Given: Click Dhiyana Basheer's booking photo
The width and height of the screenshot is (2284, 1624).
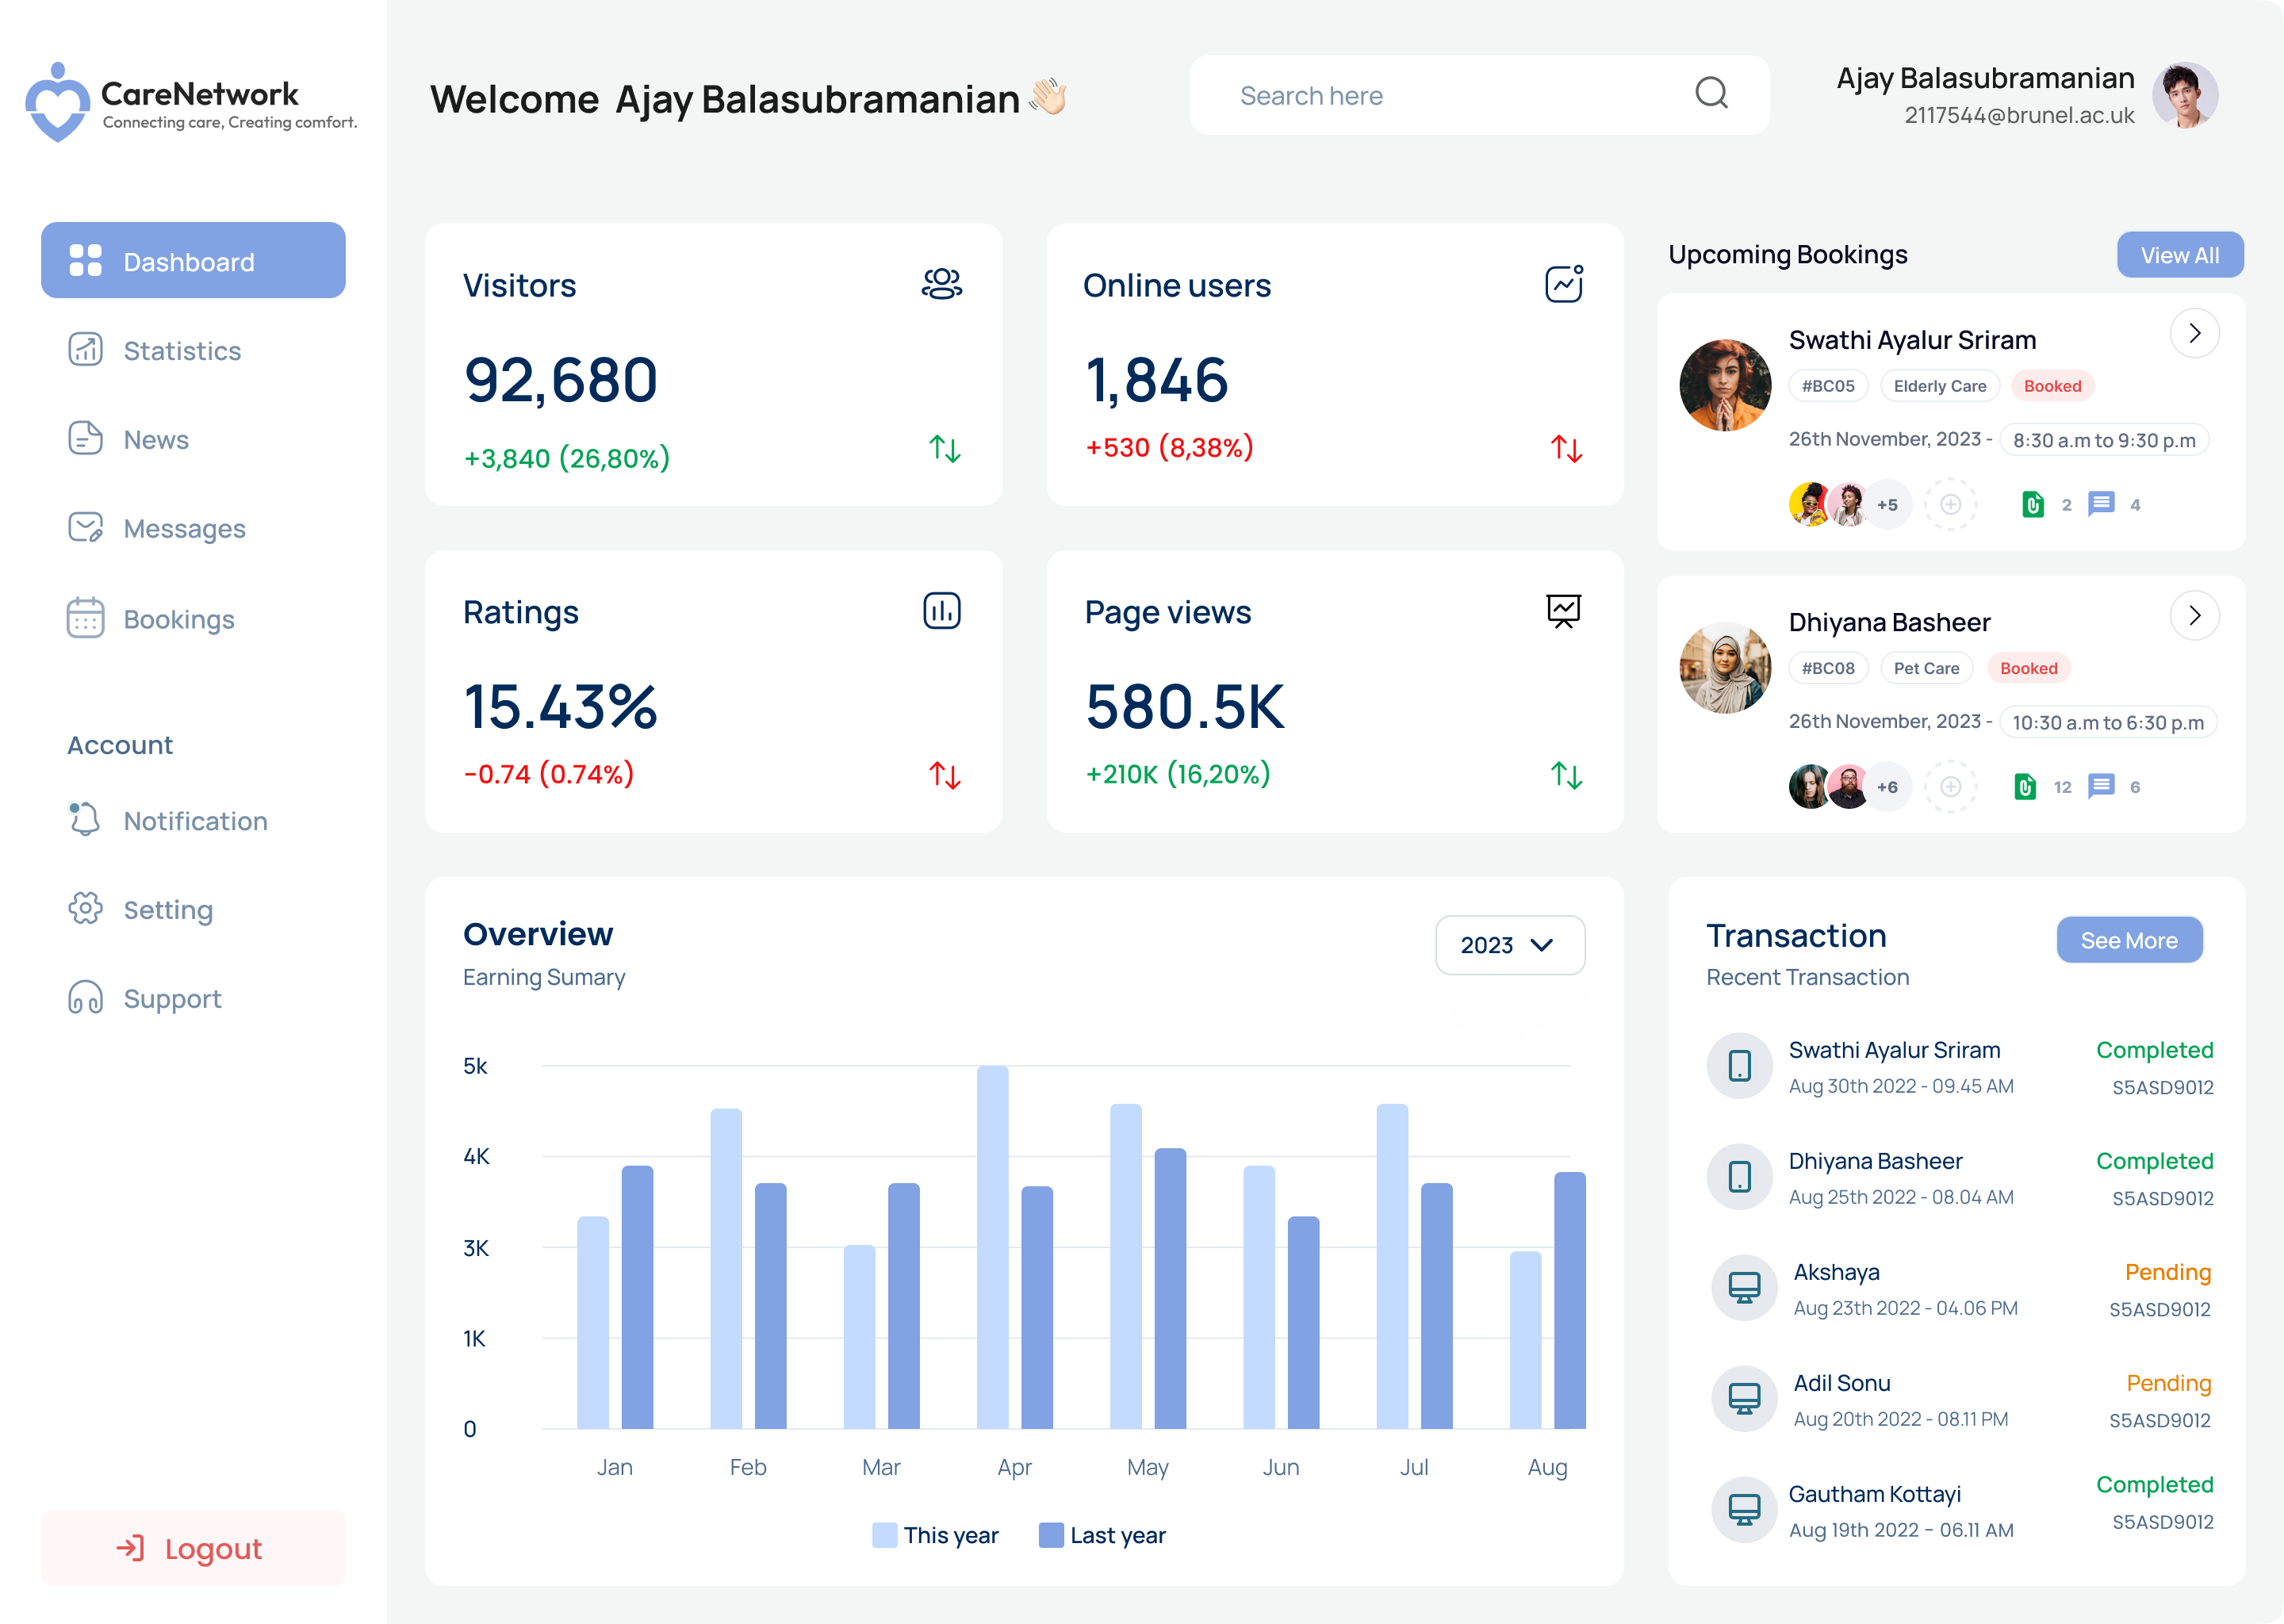Looking at the screenshot, I should 1724,667.
